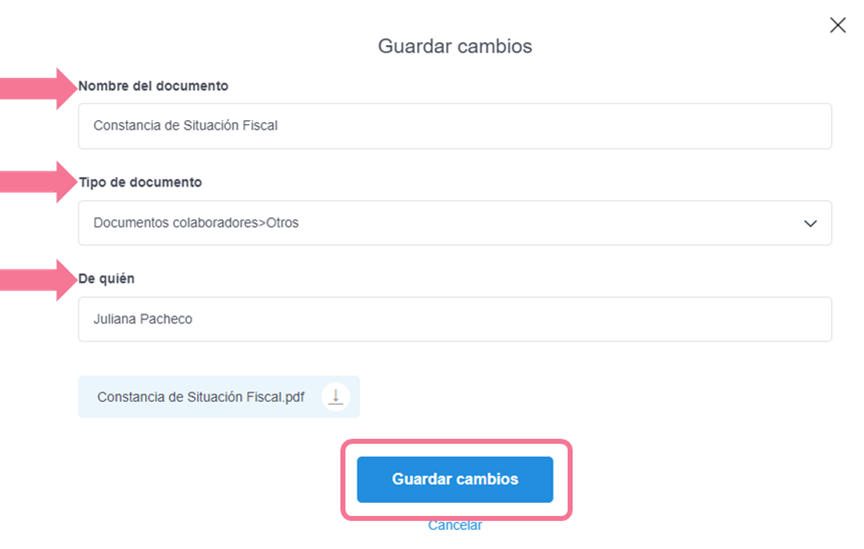Click the Guardar cambios dialog title
Viewport: 864px width, 549px height.
tap(455, 46)
